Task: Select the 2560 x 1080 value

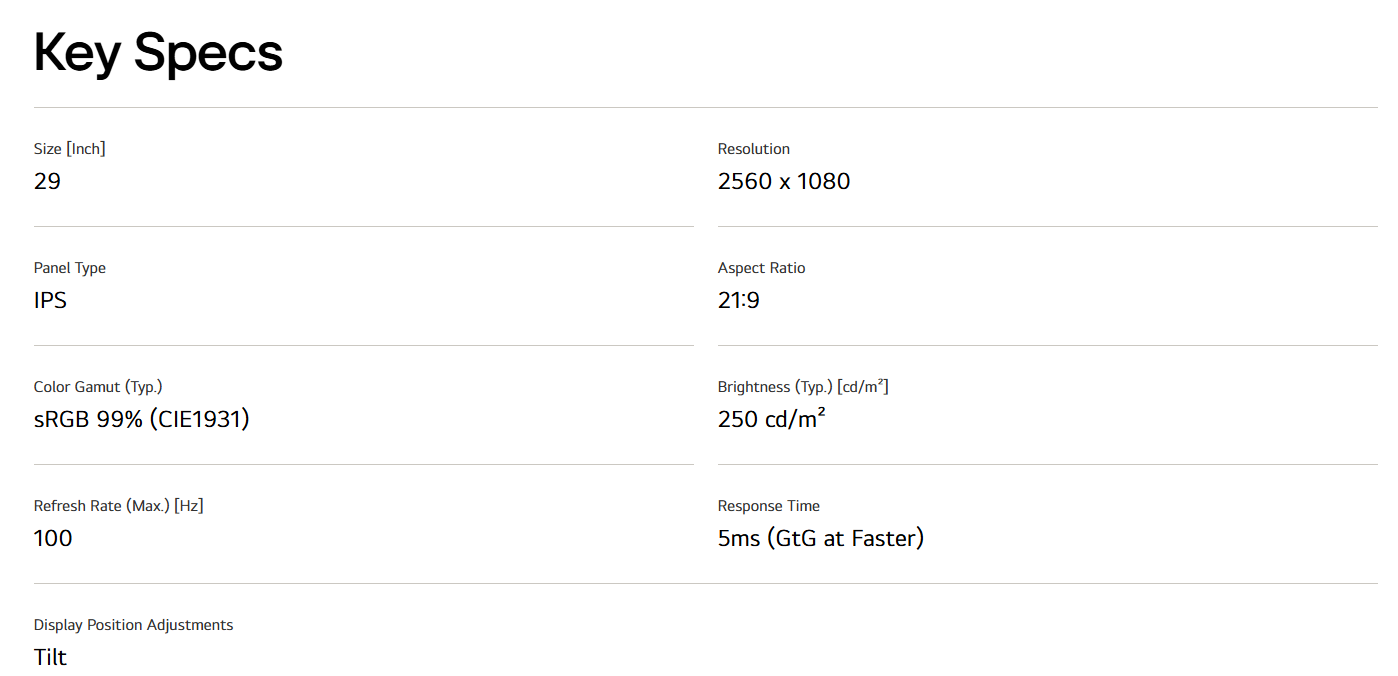Action: pyautogui.click(x=783, y=181)
